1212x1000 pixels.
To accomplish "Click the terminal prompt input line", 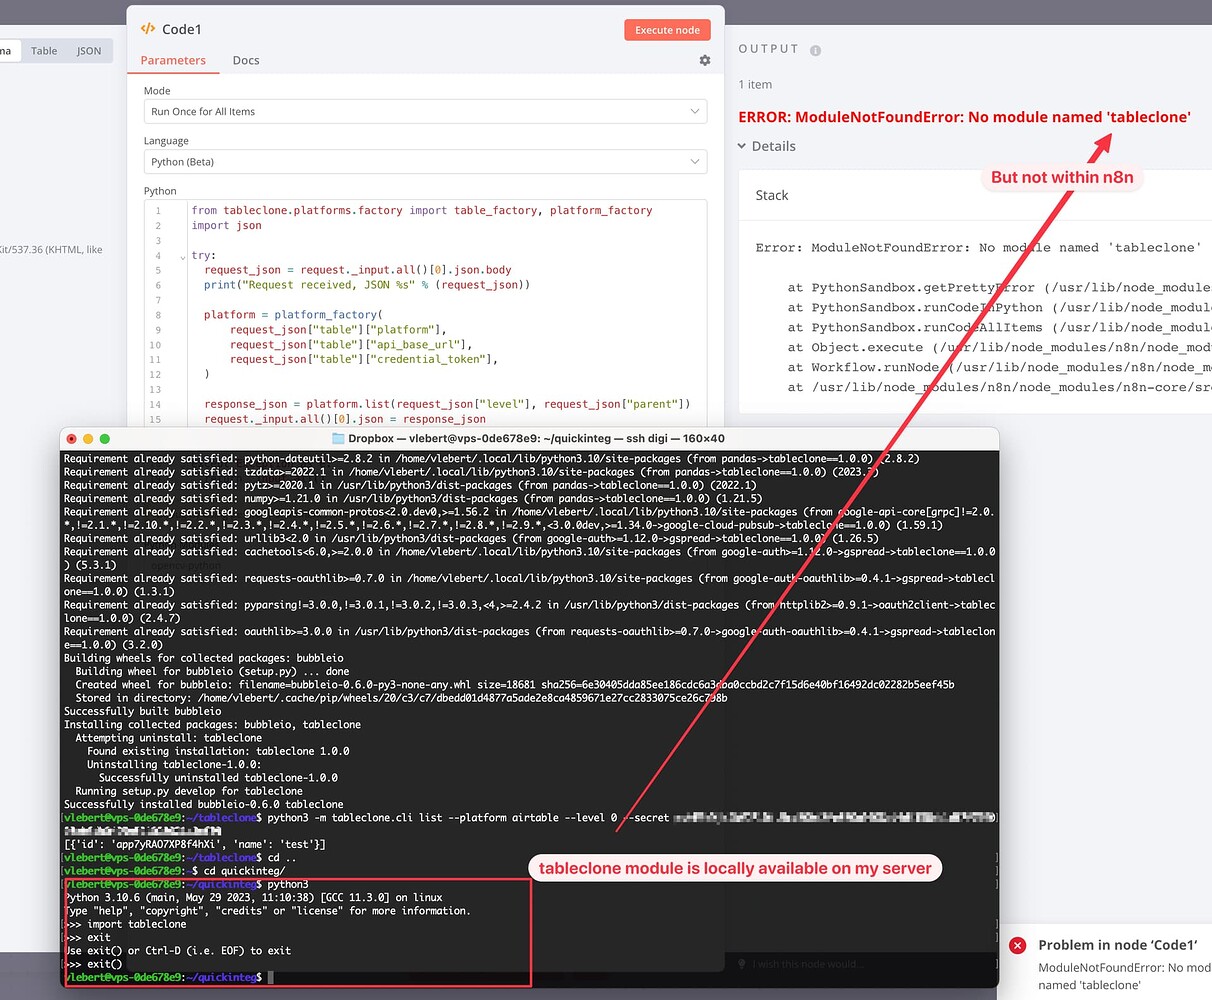I will point(270,977).
